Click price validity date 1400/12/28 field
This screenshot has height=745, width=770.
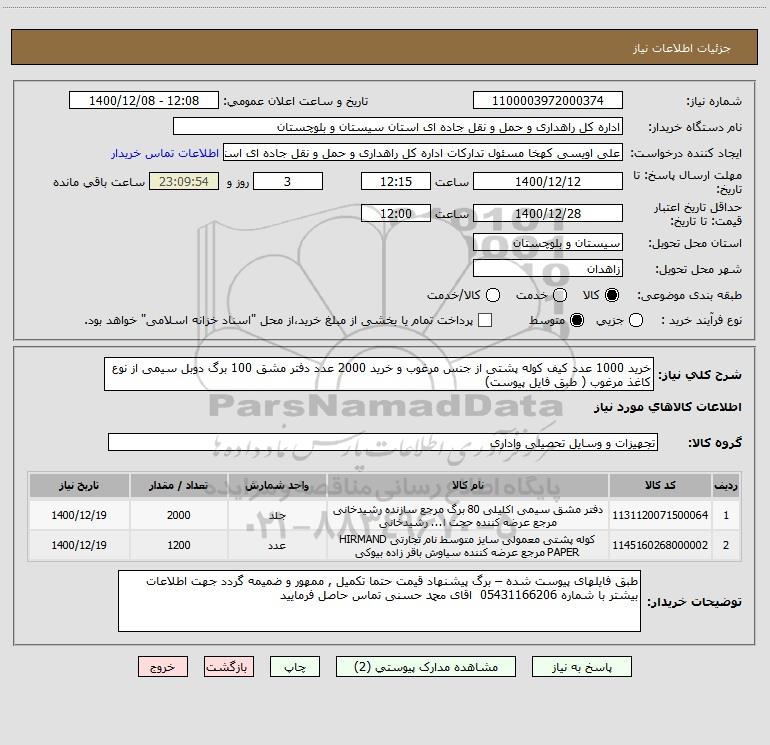(548, 213)
